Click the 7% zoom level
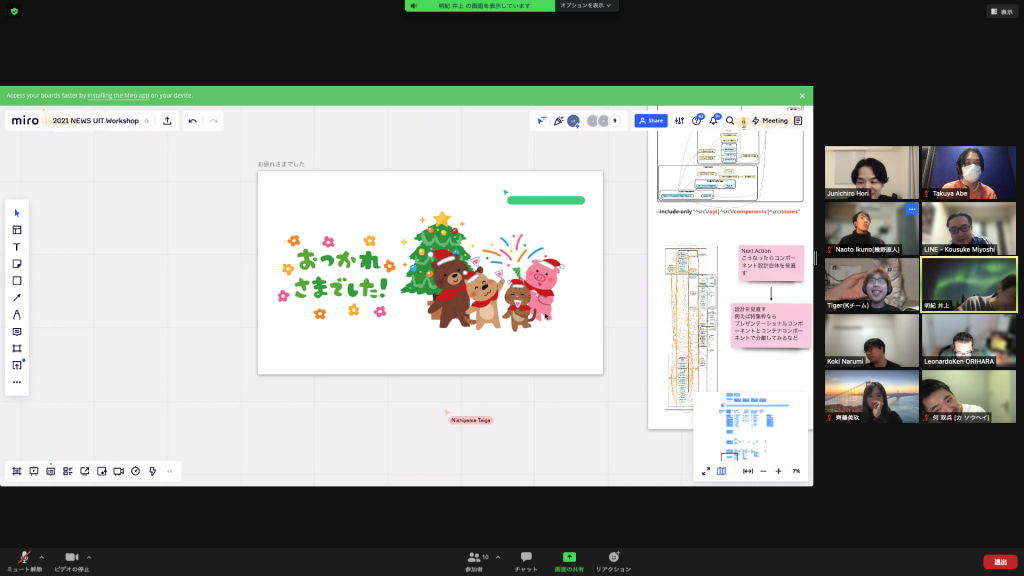 [x=796, y=471]
